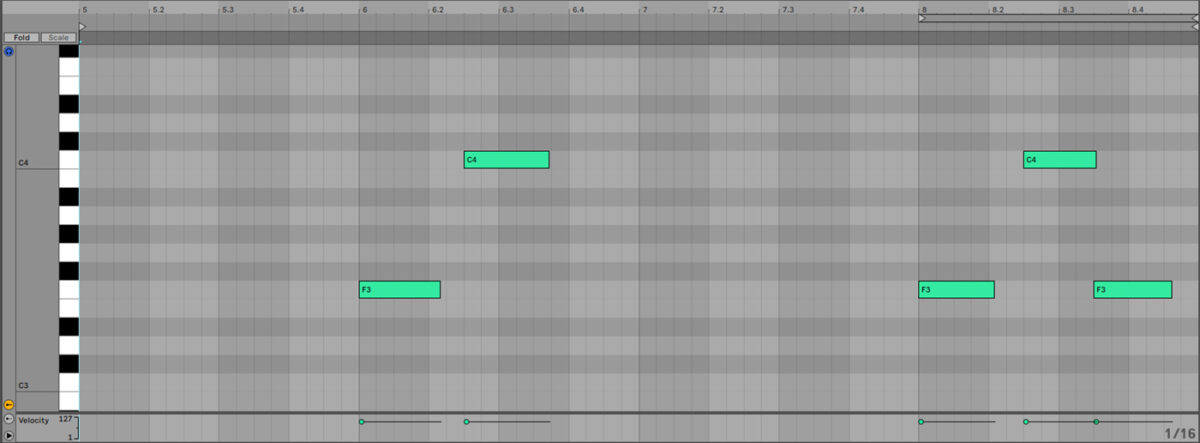Select the velocity marker at bar 8

tap(921, 422)
